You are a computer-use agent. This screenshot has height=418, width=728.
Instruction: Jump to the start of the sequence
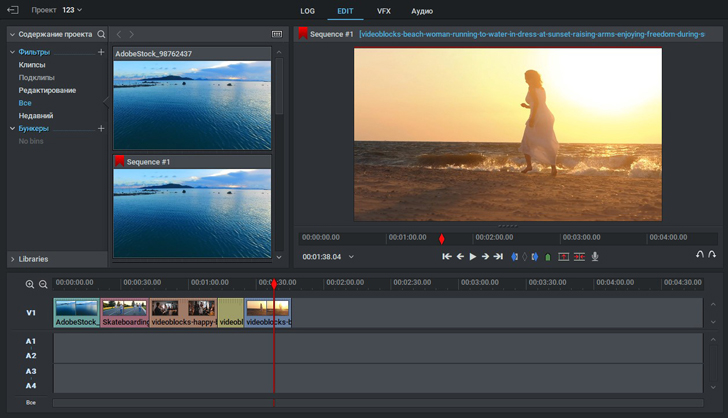[448, 257]
